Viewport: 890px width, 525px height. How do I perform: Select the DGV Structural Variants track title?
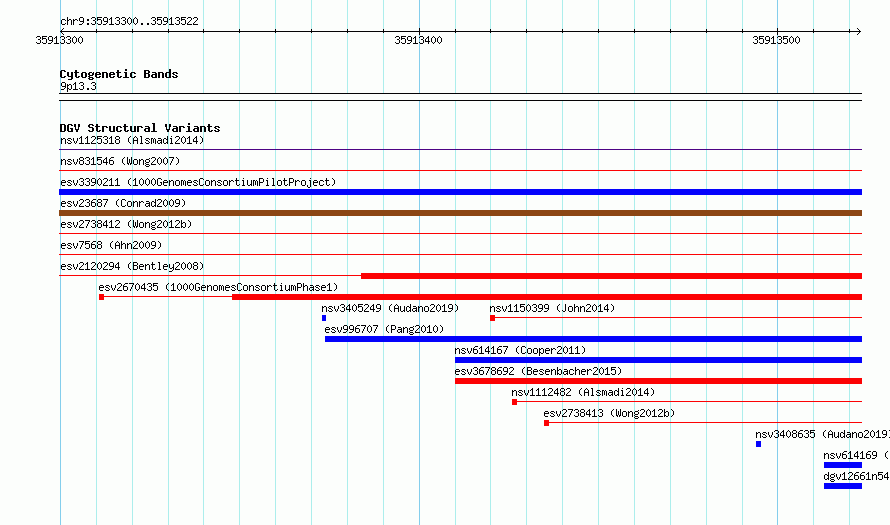point(140,128)
